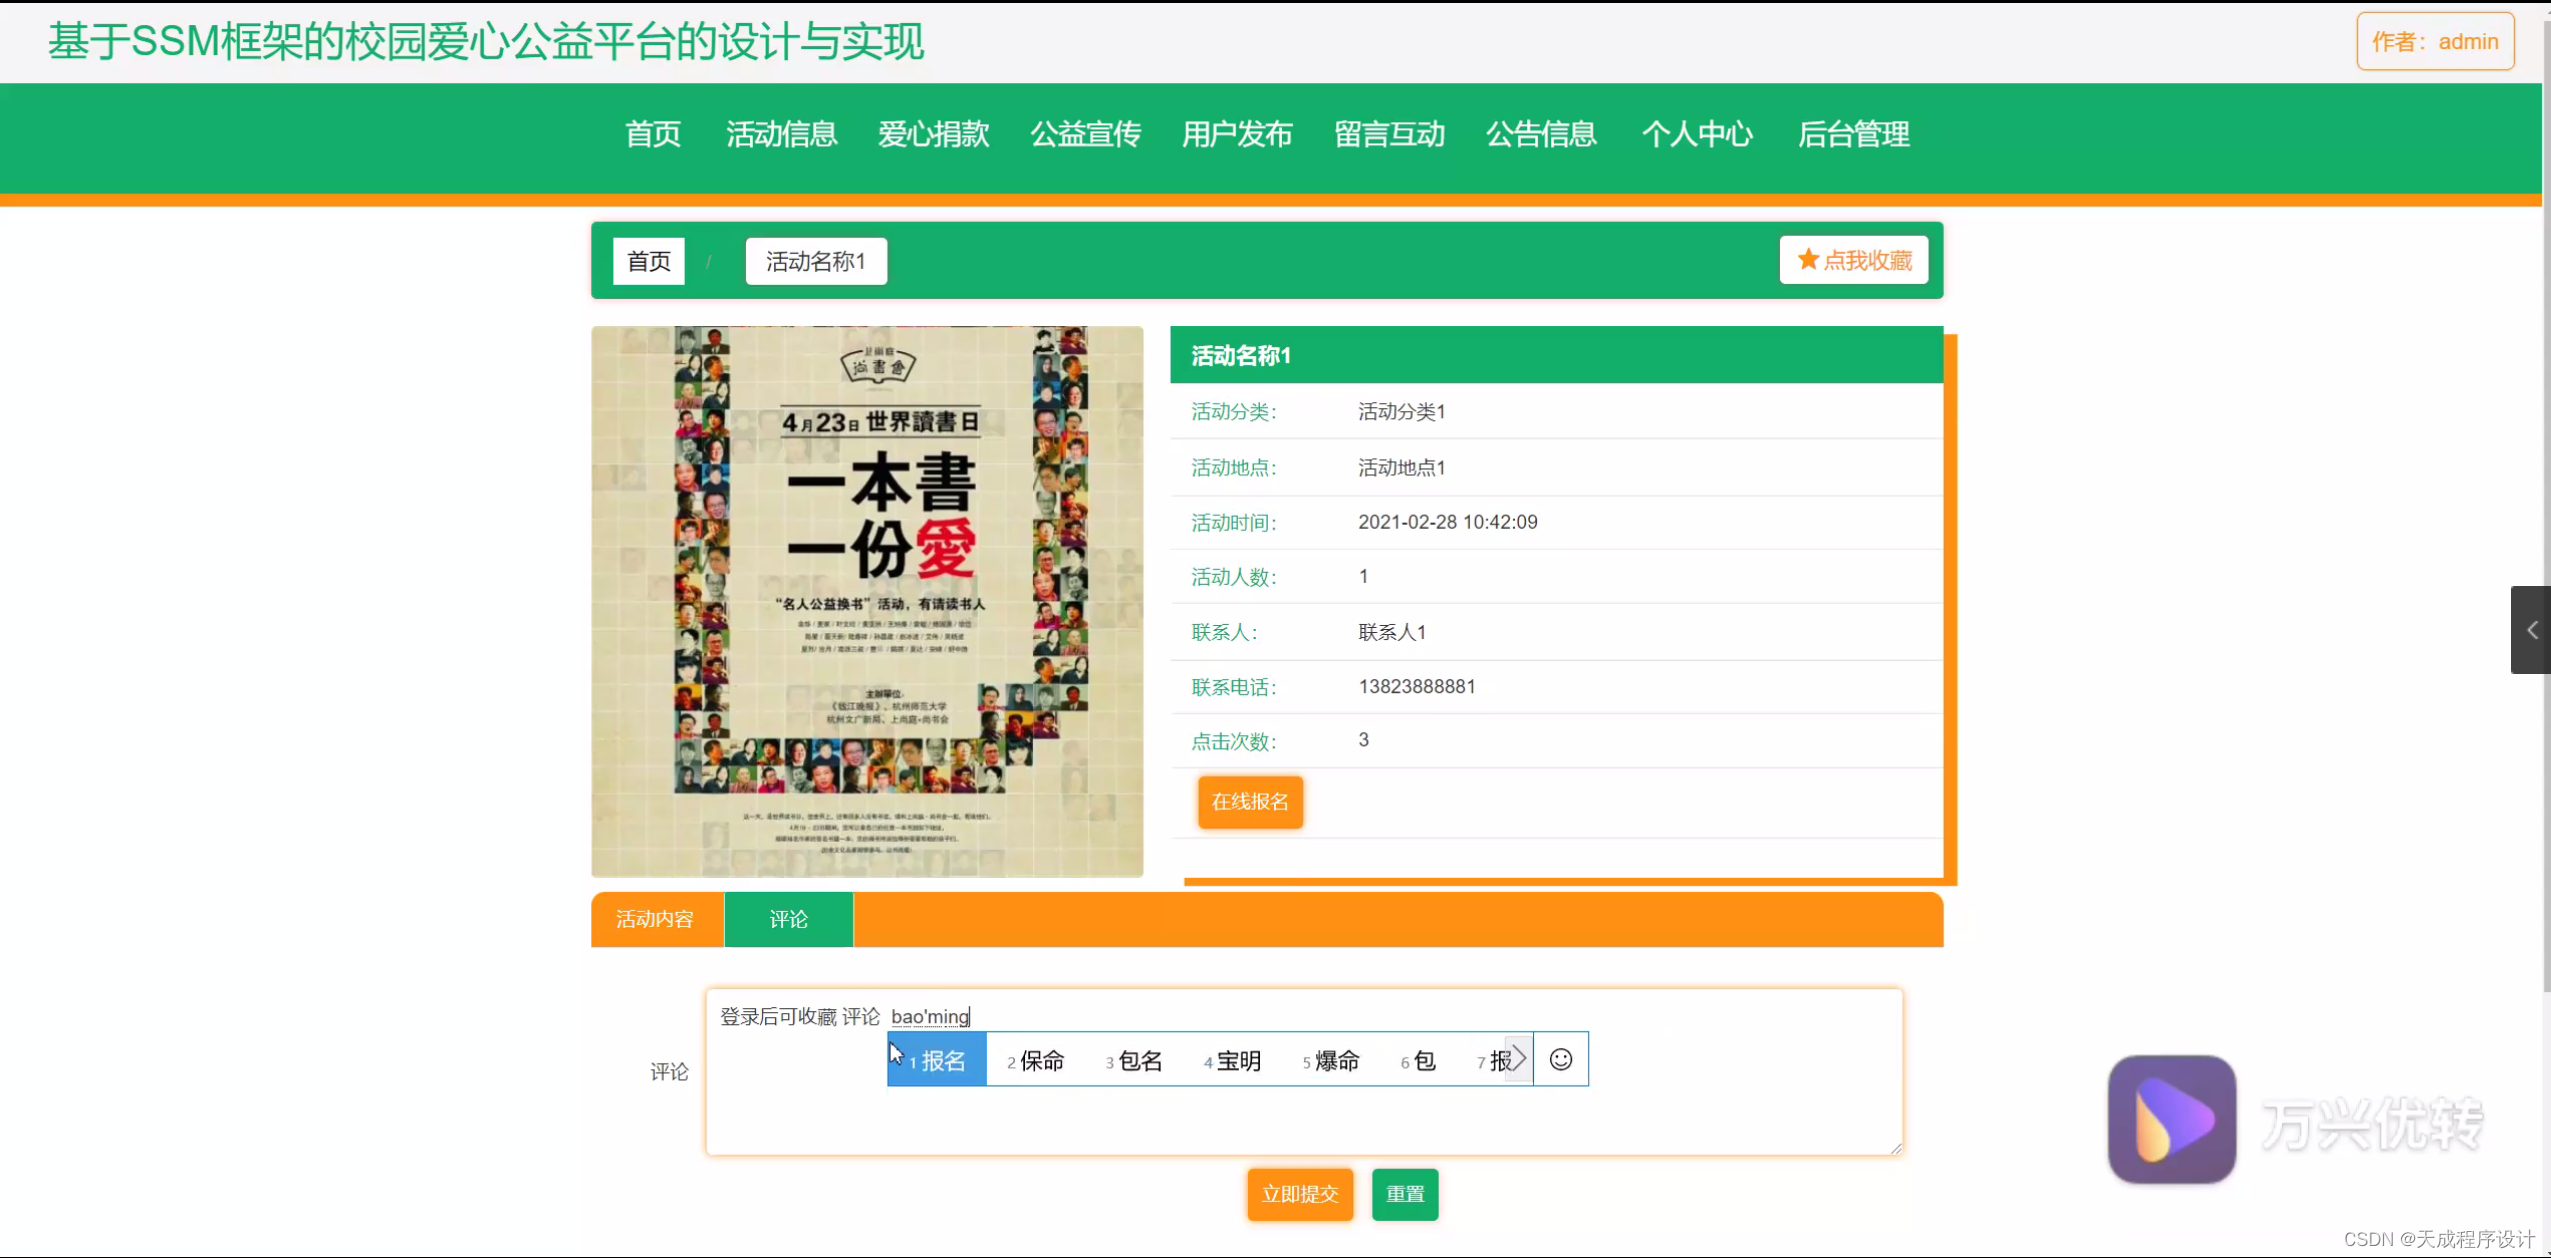The height and width of the screenshot is (1258, 2551).
Task: Switch to the 活动内容 tab
Action: pos(656,918)
